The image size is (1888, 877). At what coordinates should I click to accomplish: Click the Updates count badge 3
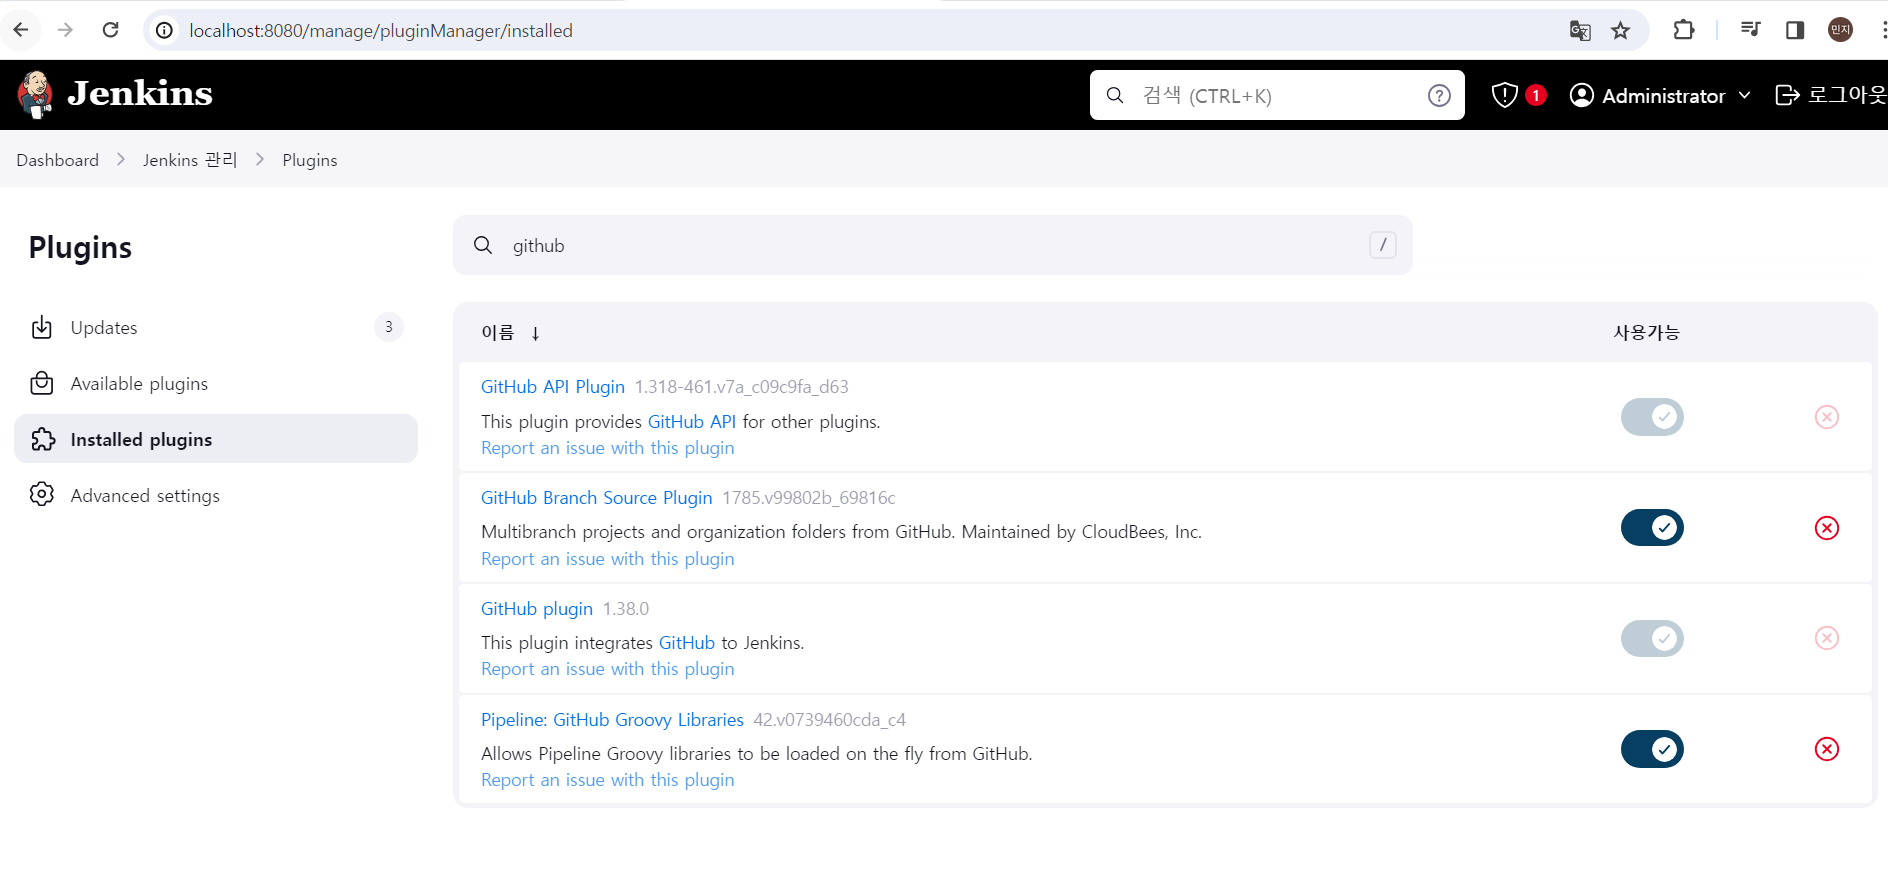[389, 327]
